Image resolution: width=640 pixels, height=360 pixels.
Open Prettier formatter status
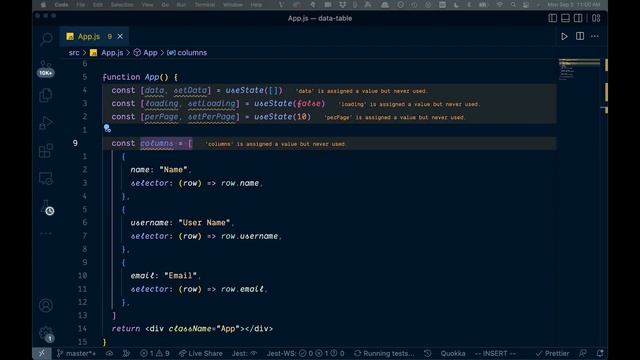click(x=552, y=353)
